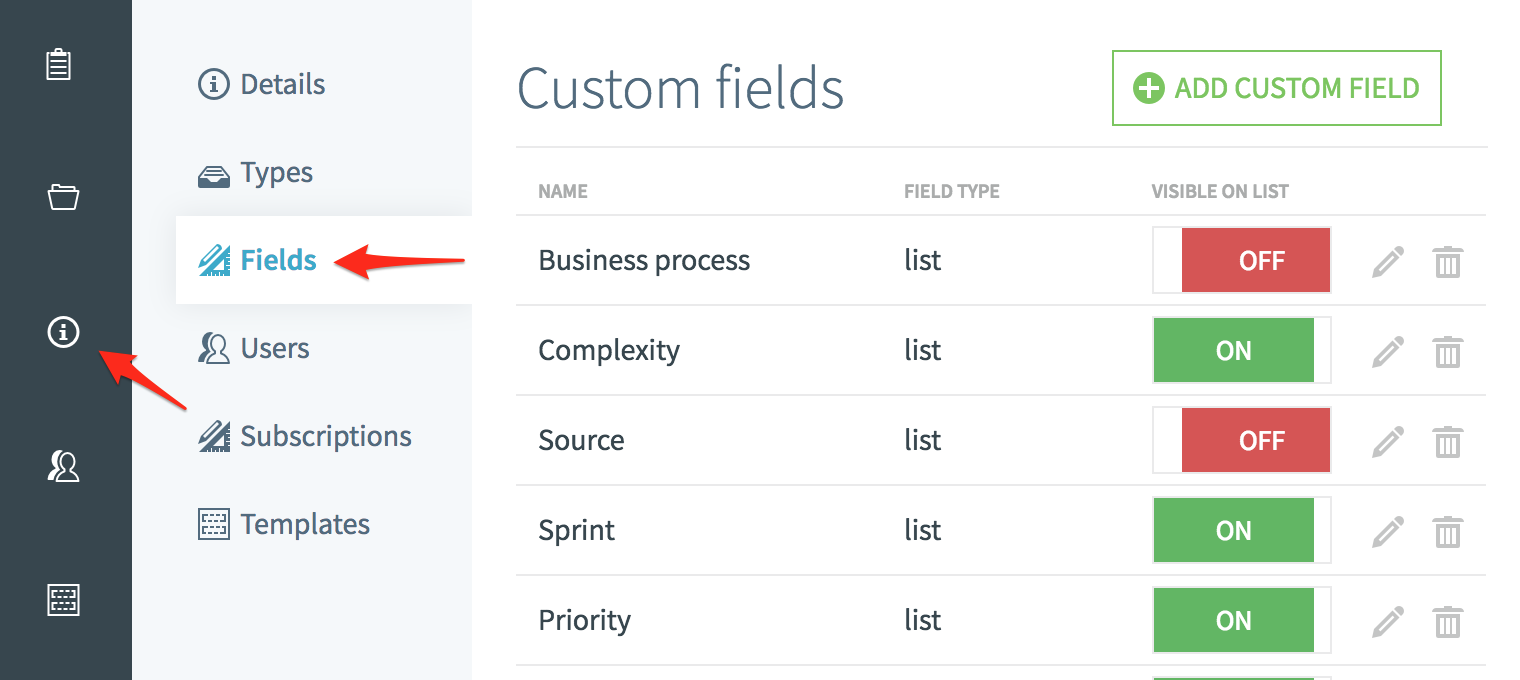This screenshot has height=680, width=1520.
Task: Turn on visibility for Source
Action: click(1242, 441)
